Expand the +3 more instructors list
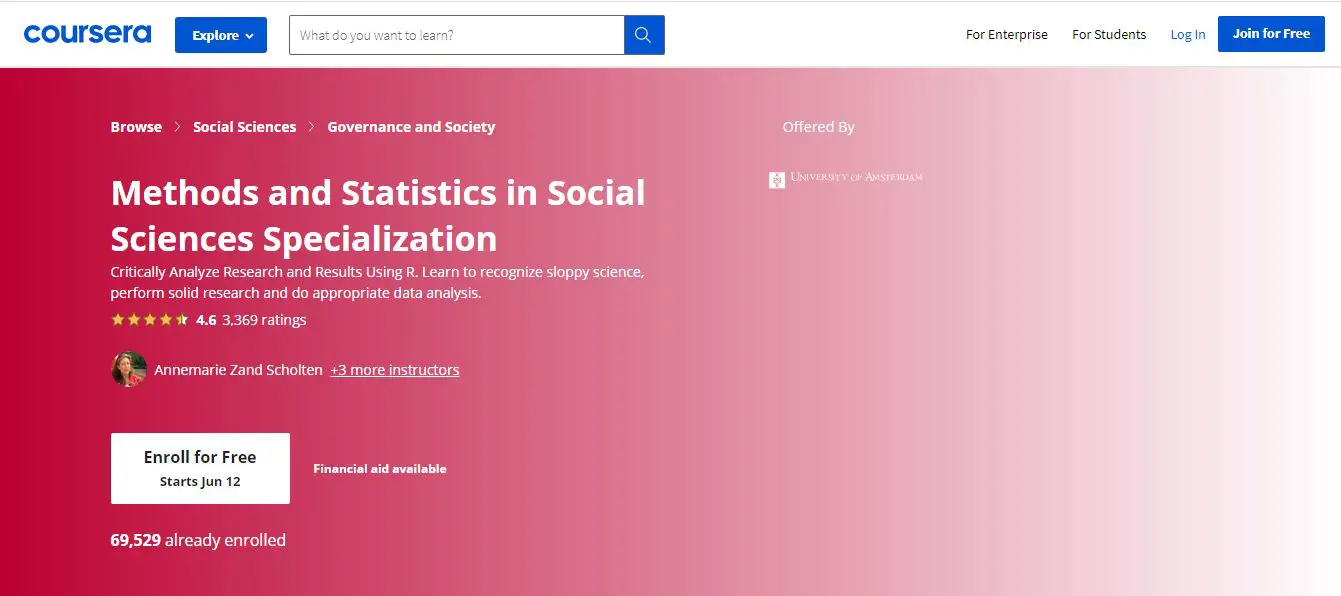The height and width of the screenshot is (596, 1341). point(394,370)
